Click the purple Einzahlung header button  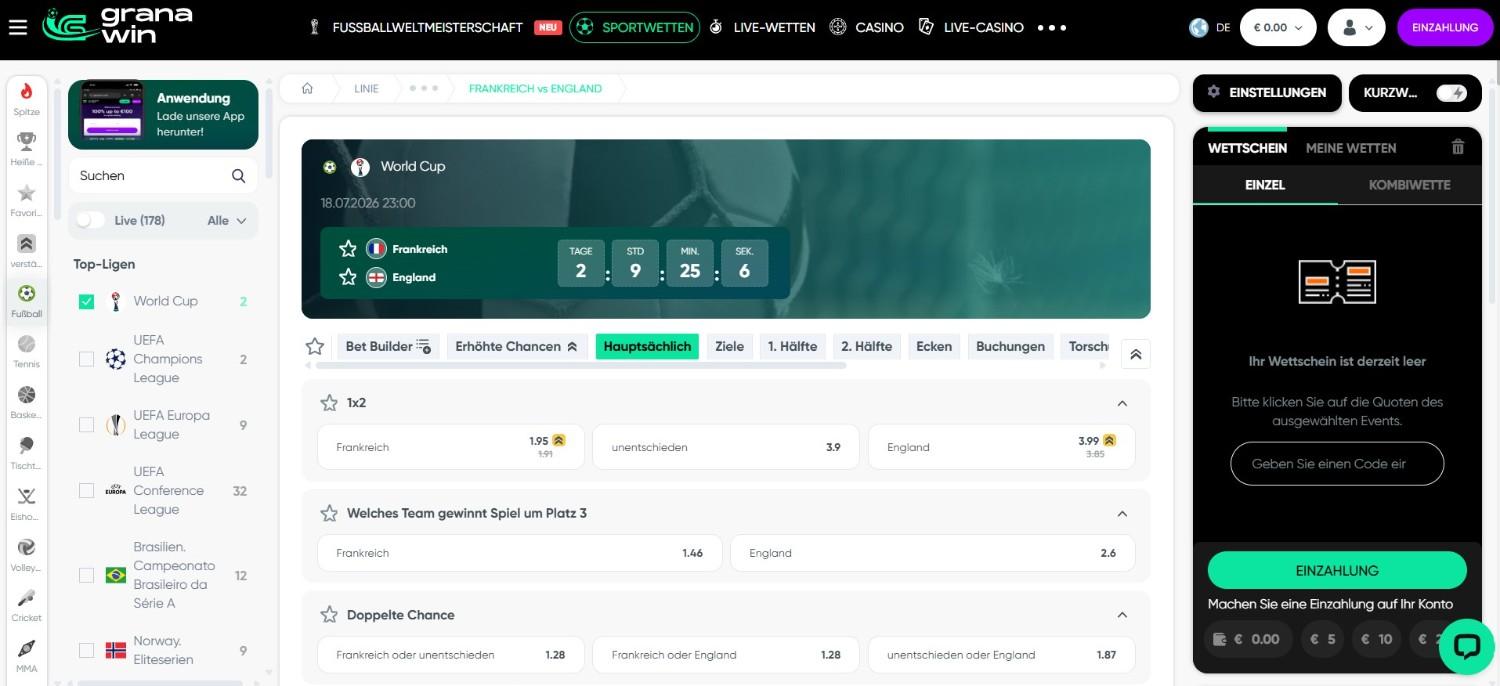(1445, 28)
